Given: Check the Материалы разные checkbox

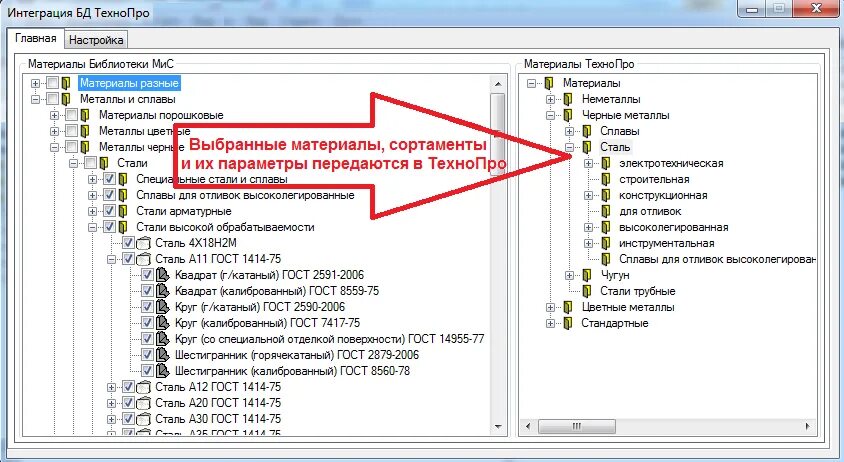Looking at the screenshot, I should click(x=52, y=83).
